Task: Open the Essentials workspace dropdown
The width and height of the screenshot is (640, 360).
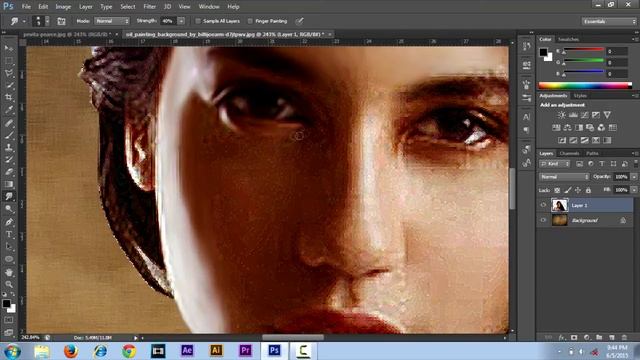Action: tap(609, 21)
